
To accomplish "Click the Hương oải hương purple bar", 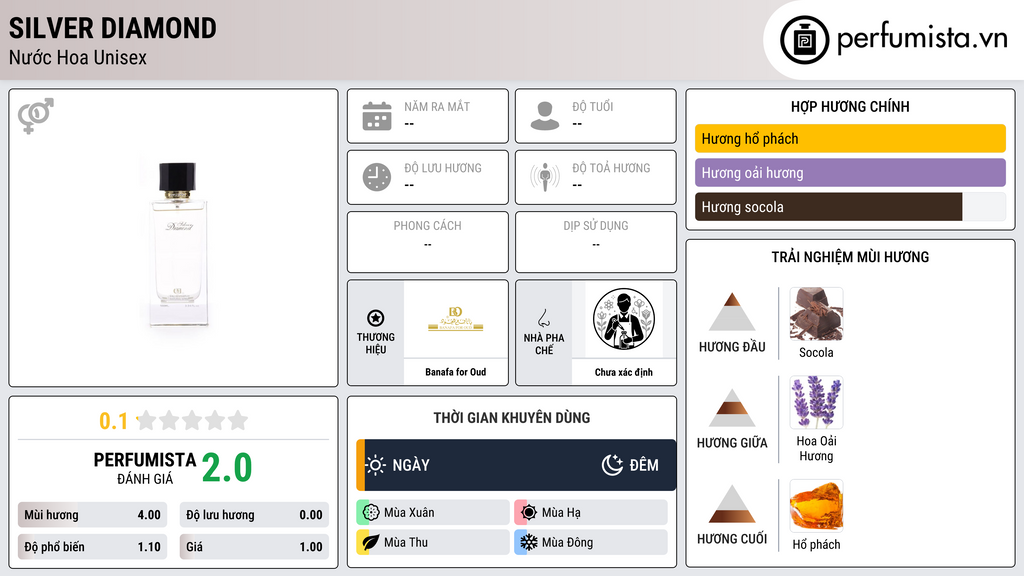I will pyautogui.click(x=850, y=173).
